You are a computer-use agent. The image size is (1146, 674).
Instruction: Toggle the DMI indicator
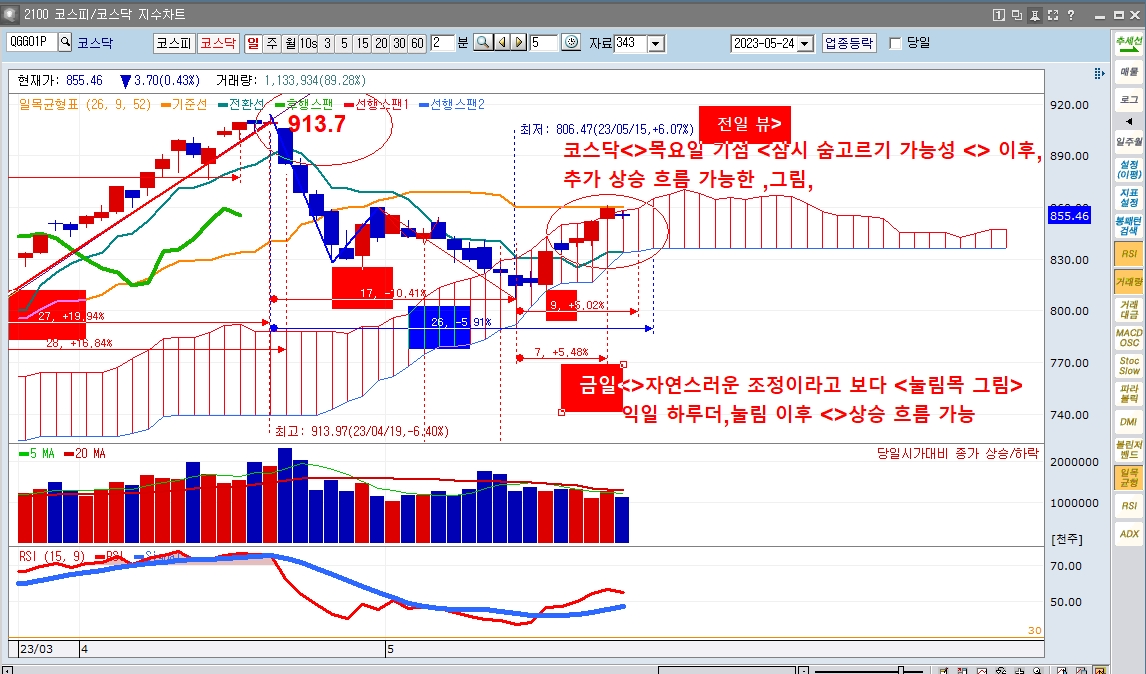1129,422
